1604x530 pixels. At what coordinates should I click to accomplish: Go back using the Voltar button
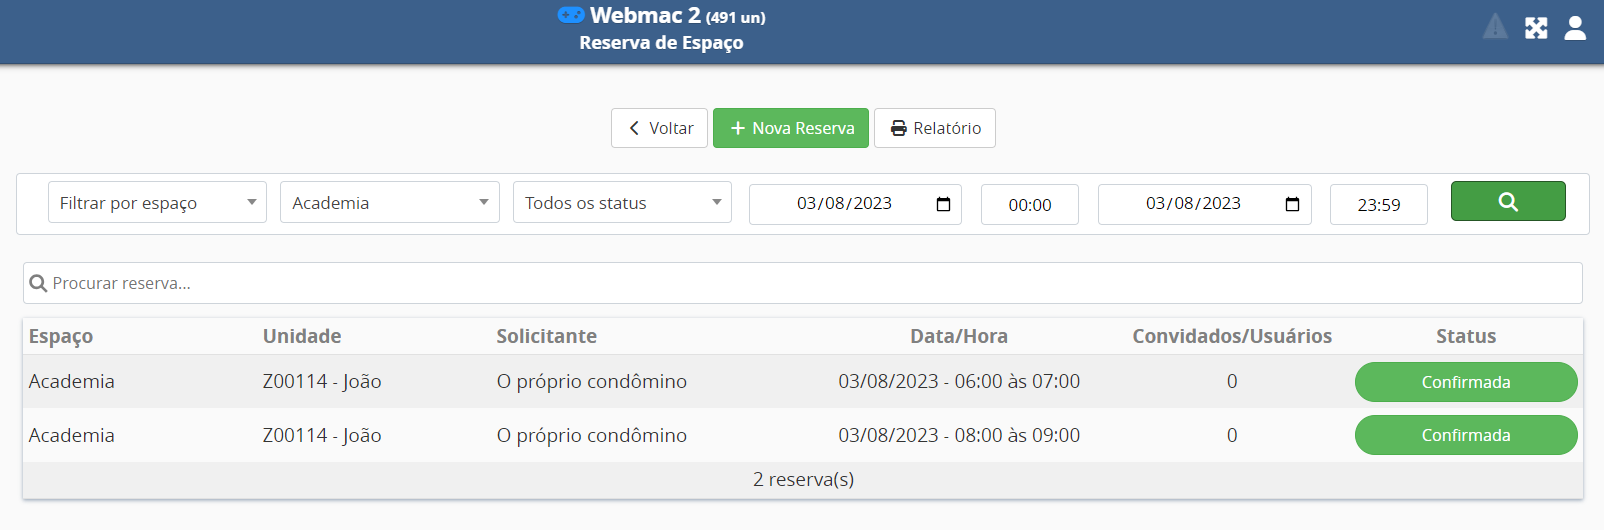pyautogui.click(x=659, y=128)
